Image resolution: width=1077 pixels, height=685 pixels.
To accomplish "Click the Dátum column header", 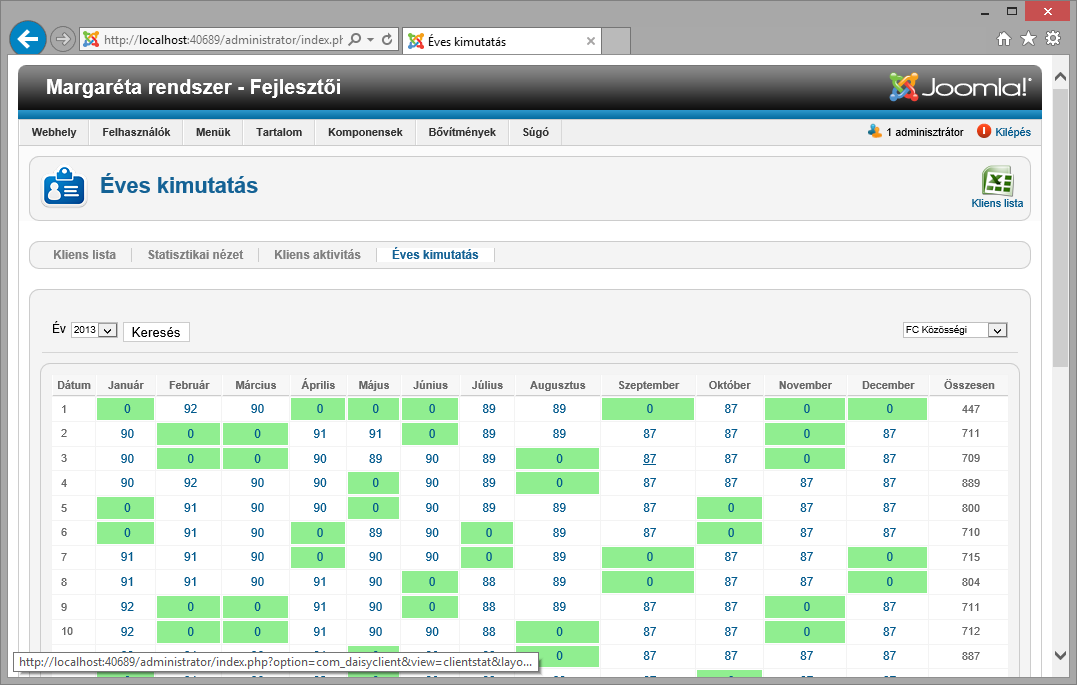I will [x=73, y=385].
